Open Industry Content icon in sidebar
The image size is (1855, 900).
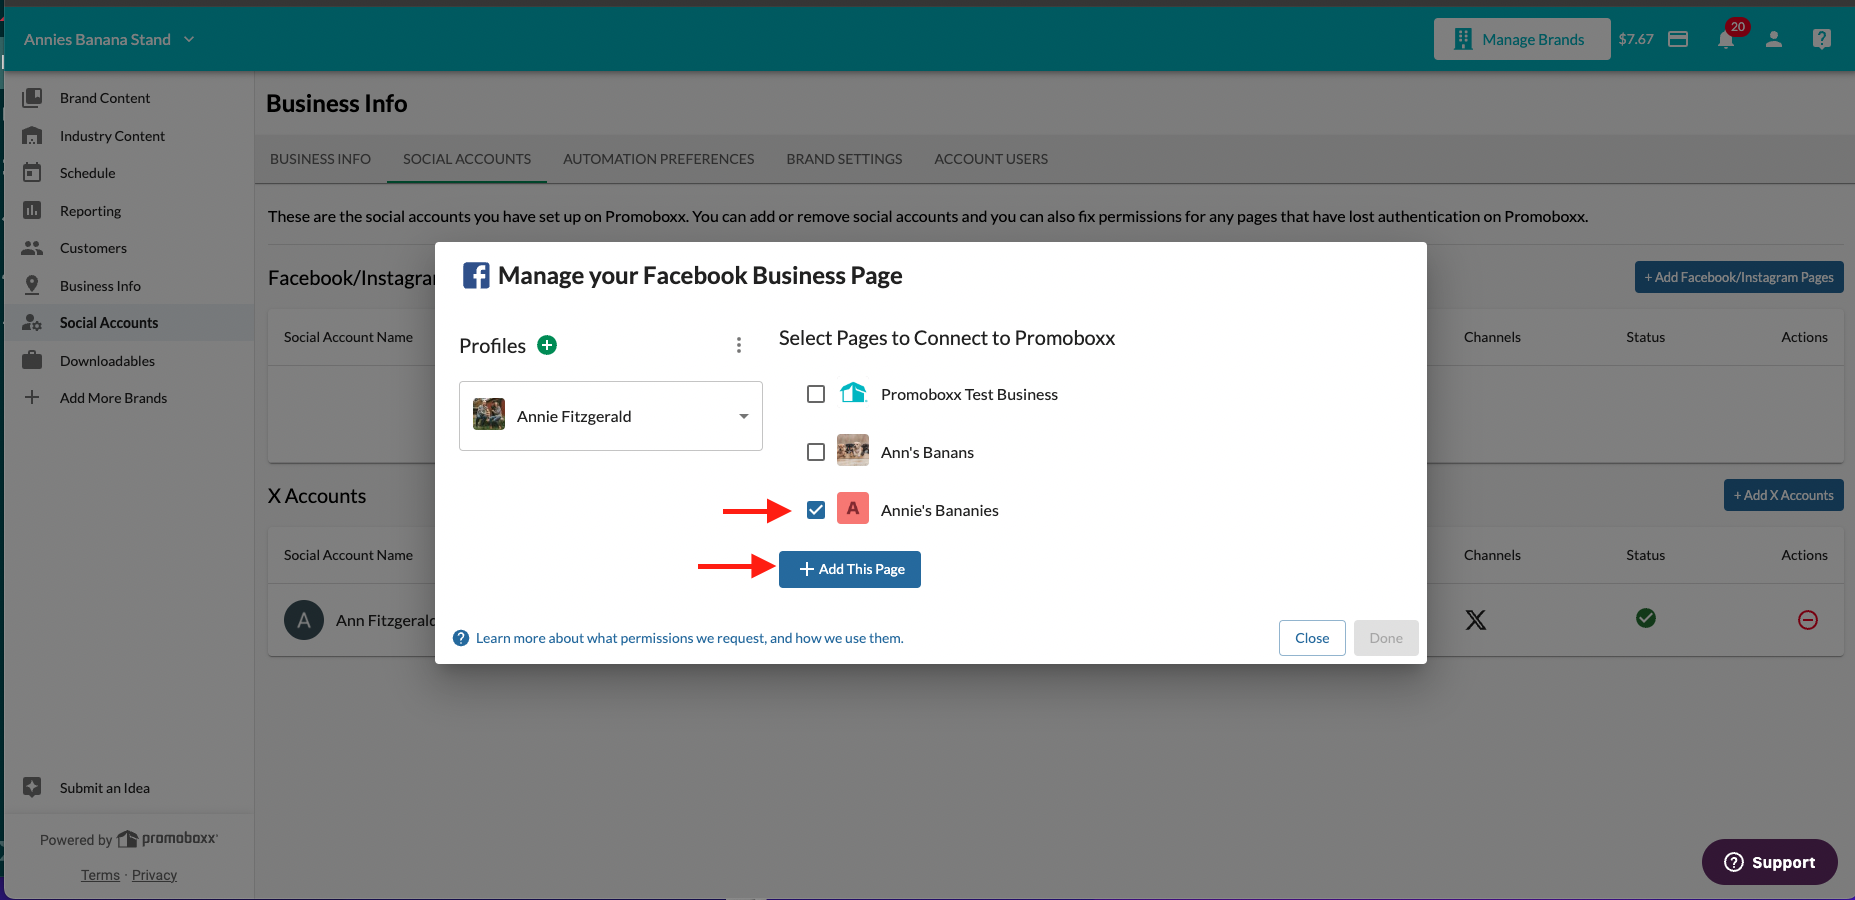32,136
